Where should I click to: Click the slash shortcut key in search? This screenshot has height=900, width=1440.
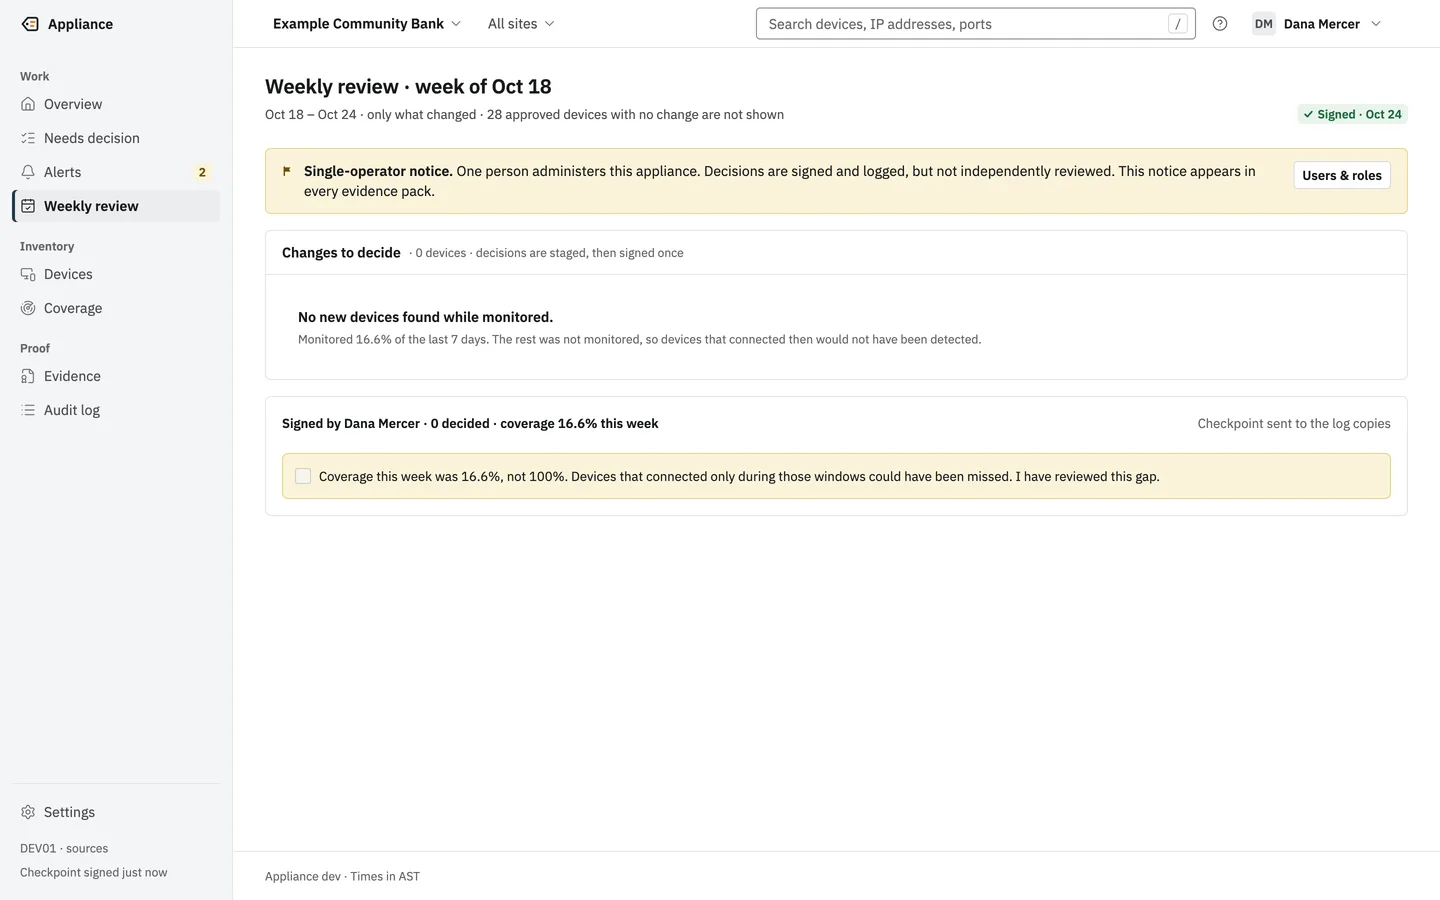pyautogui.click(x=1178, y=24)
